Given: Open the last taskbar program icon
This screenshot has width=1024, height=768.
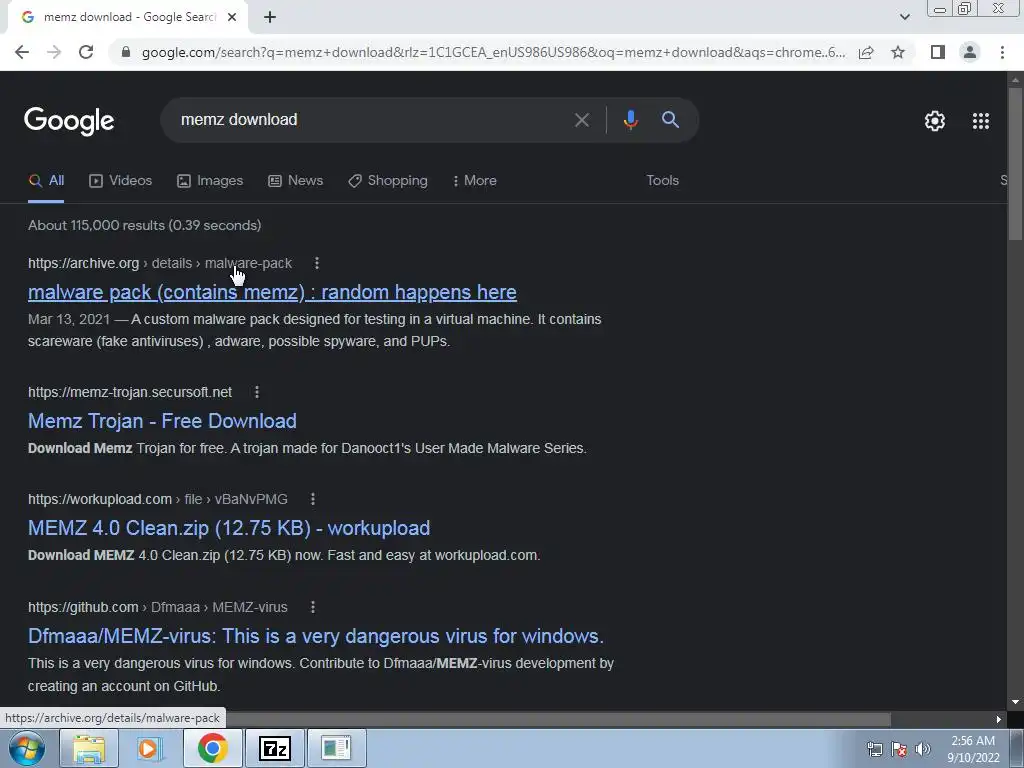Looking at the screenshot, I should click(336, 748).
